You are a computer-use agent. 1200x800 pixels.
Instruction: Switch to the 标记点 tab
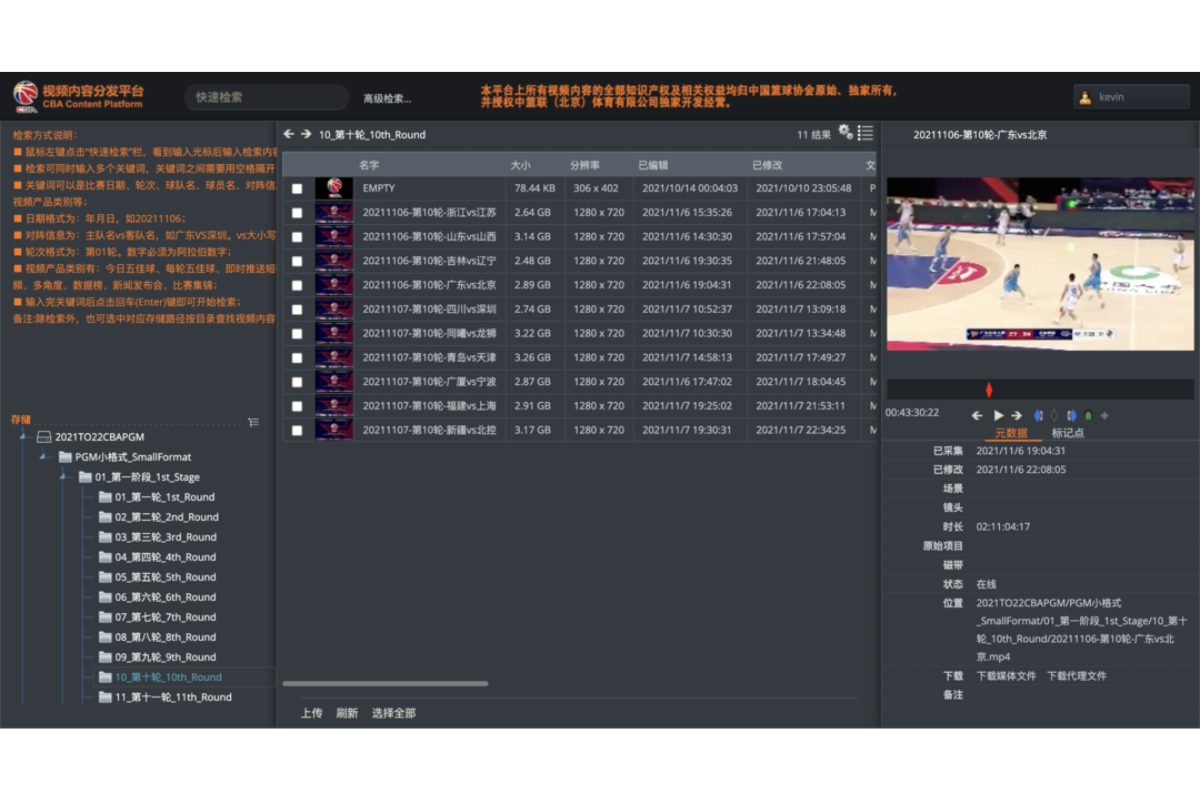(1067, 433)
